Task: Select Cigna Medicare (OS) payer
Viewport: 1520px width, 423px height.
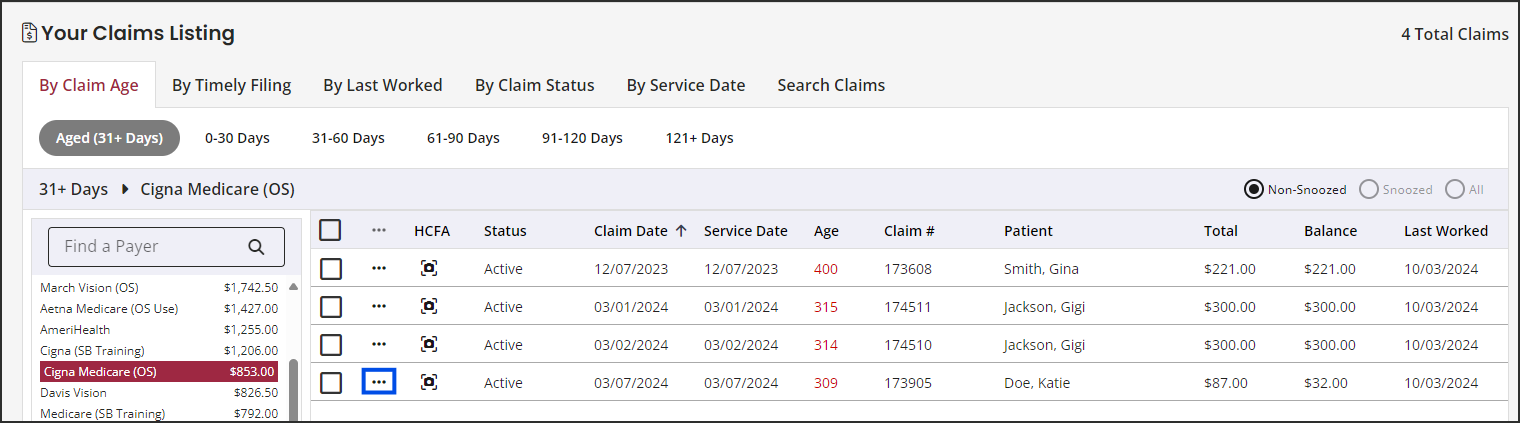Action: (159, 371)
